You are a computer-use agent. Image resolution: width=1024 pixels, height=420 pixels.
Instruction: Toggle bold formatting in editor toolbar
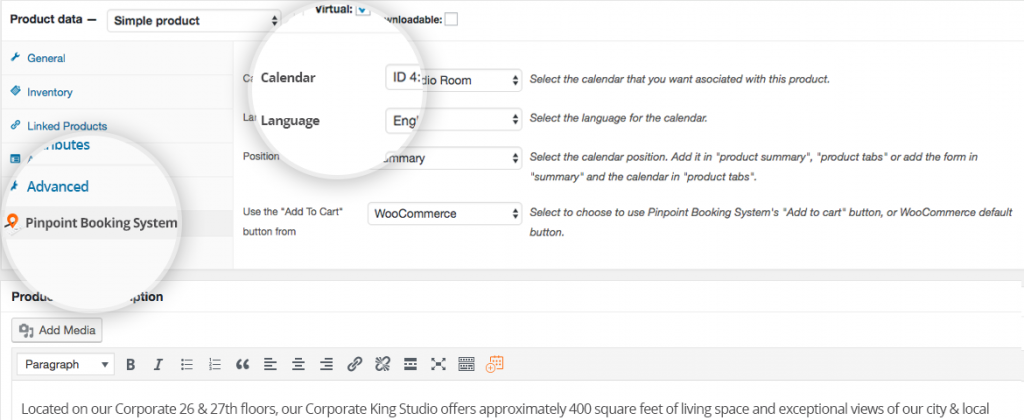tap(131, 364)
